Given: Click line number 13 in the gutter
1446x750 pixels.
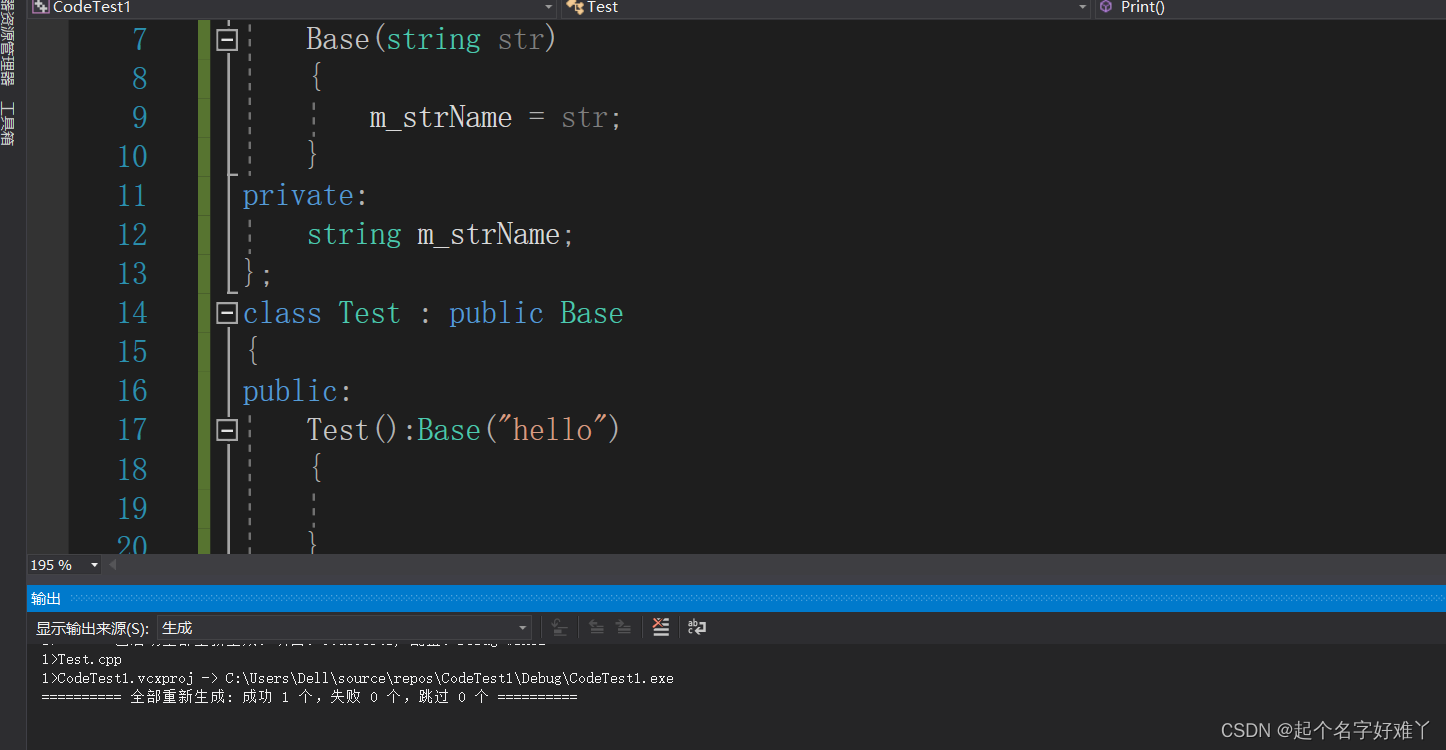Looking at the screenshot, I should point(132,274).
